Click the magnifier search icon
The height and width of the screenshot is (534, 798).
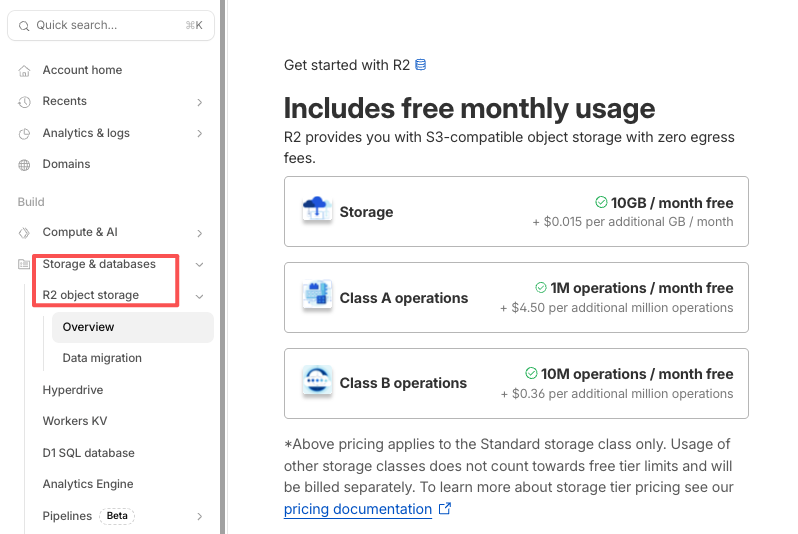pyautogui.click(x=24, y=26)
